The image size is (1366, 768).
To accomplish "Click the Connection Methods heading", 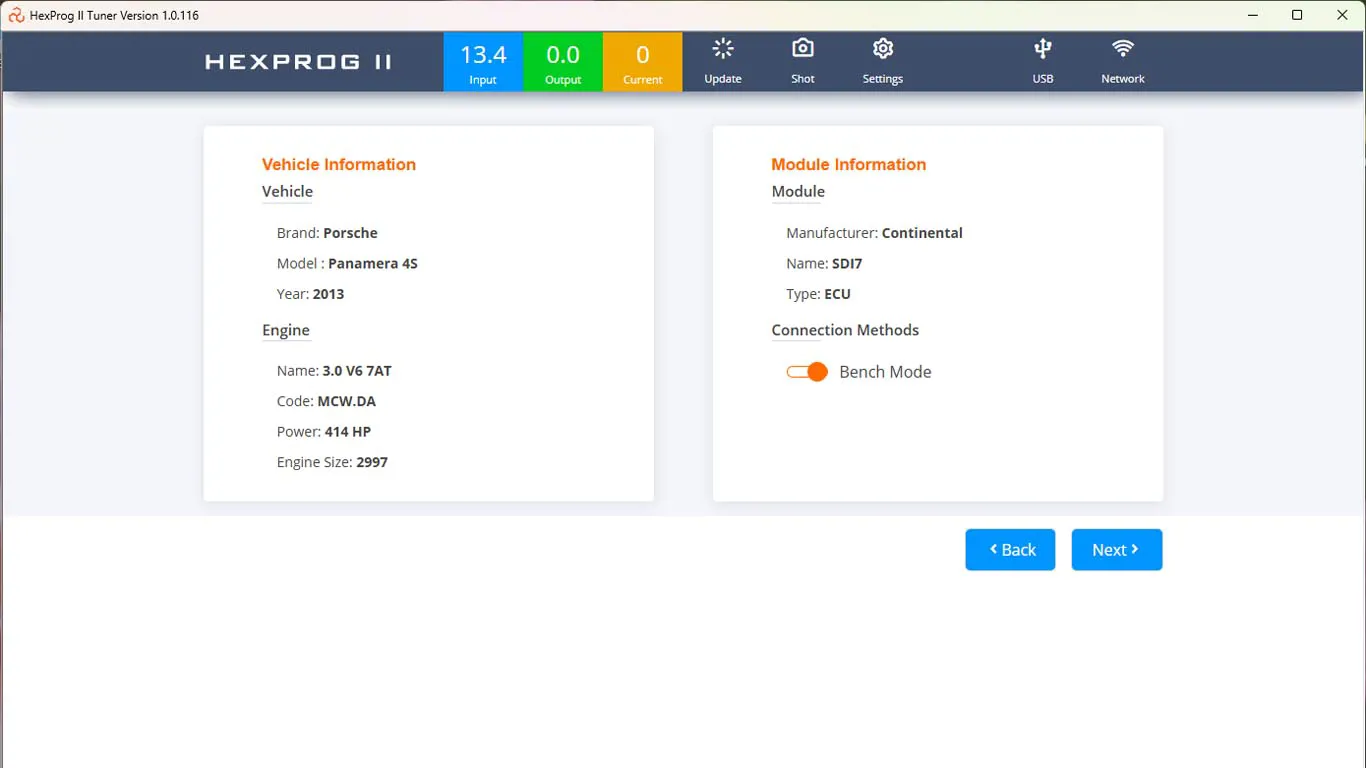I will 845,330.
